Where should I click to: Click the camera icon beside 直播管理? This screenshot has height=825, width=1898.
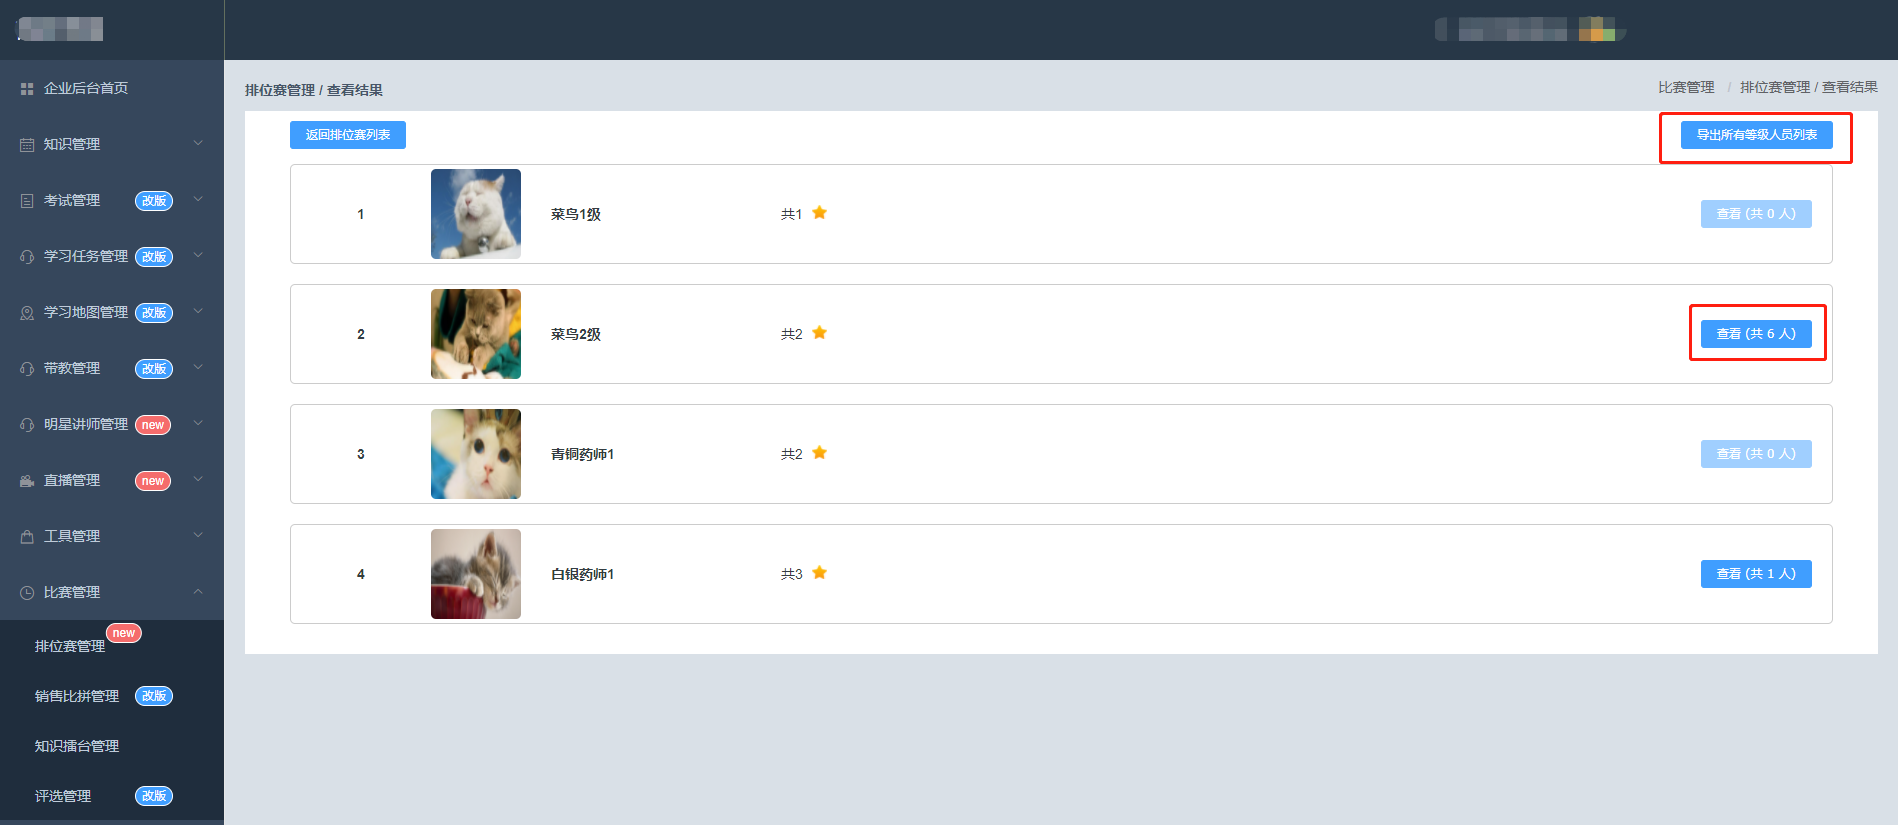27,481
